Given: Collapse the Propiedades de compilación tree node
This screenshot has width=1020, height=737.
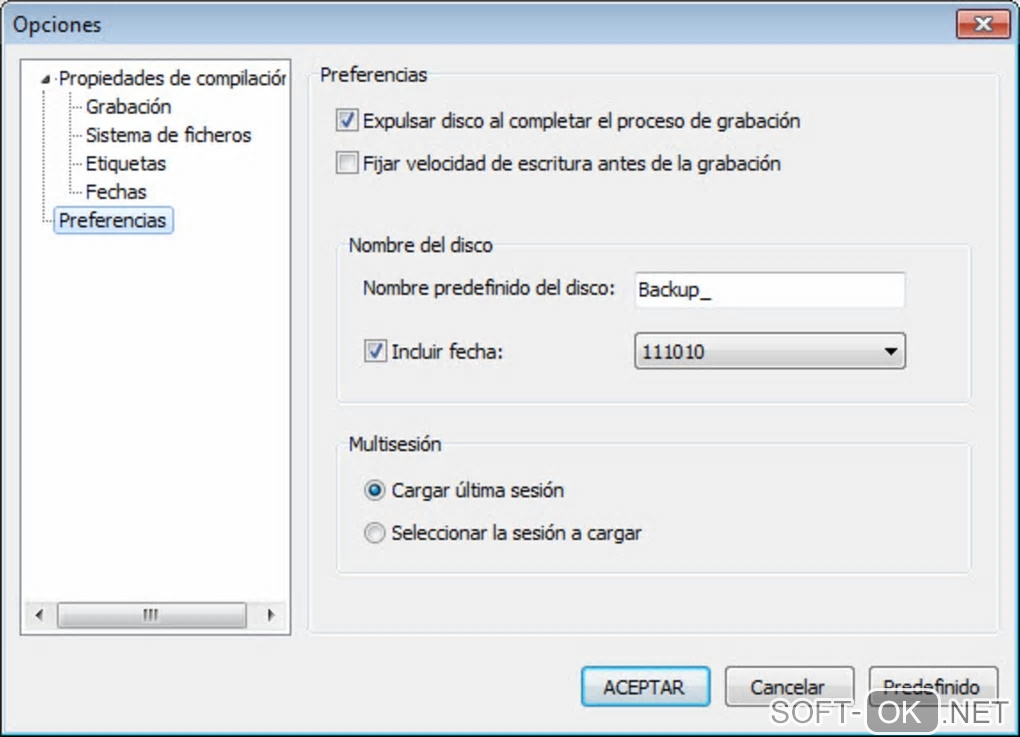Looking at the screenshot, I should (45, 79).
